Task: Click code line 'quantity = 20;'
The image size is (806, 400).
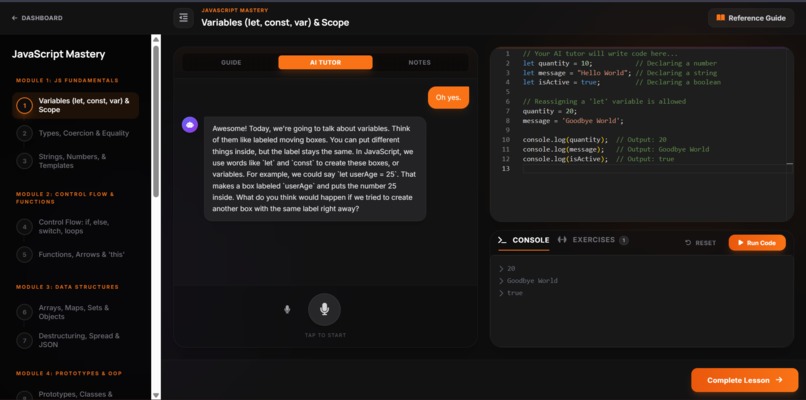Action: [x=549, y=111]
